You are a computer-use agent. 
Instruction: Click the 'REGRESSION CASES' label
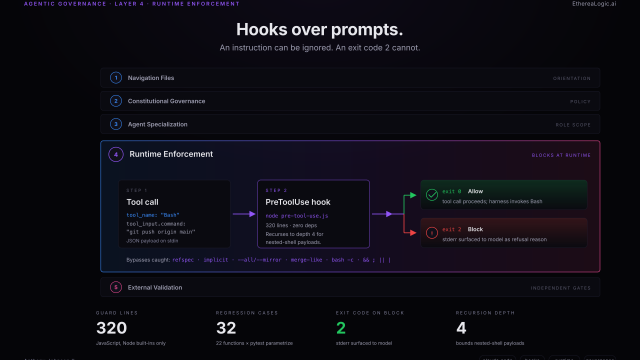(x=247, y=313)
